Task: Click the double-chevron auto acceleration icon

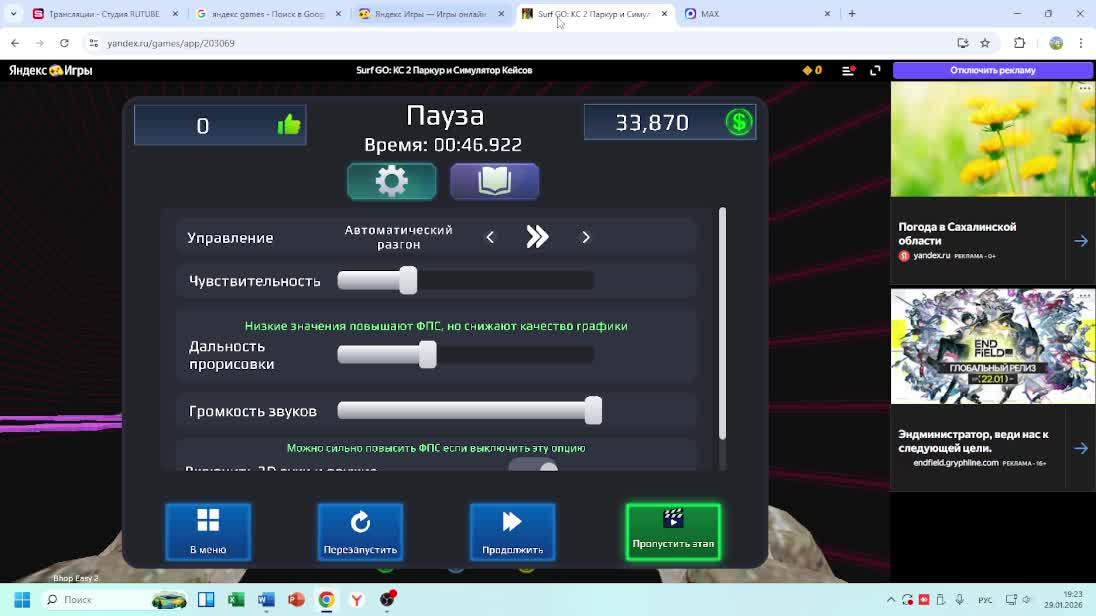Action: click(x=537, y=237)
